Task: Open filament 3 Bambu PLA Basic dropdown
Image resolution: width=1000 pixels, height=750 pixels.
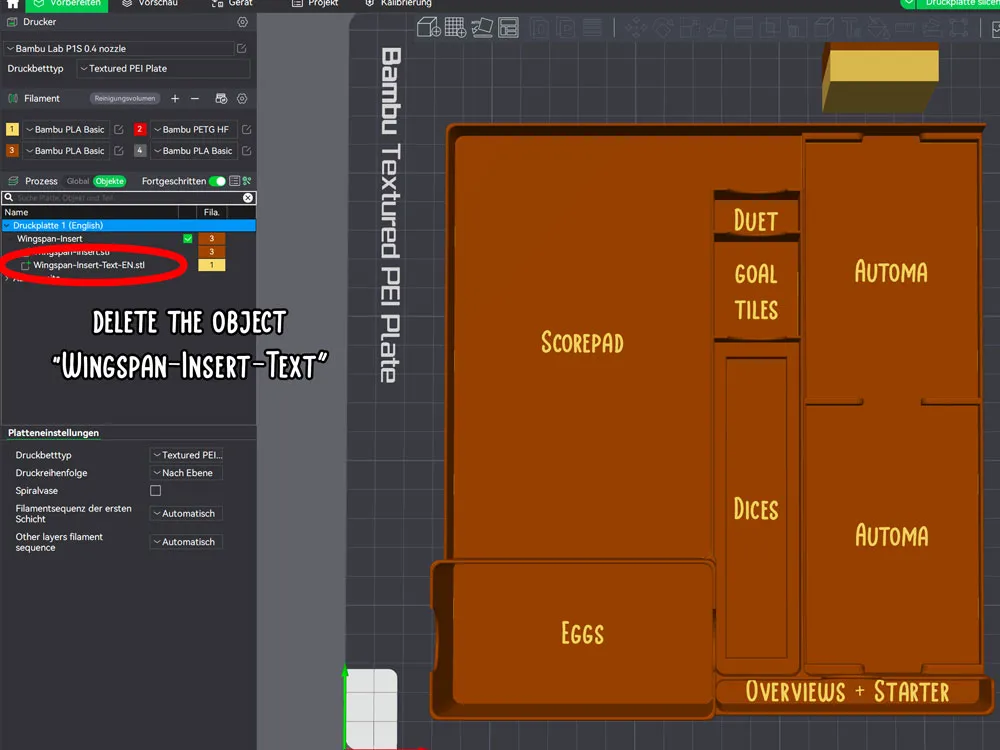Action: 66,151
